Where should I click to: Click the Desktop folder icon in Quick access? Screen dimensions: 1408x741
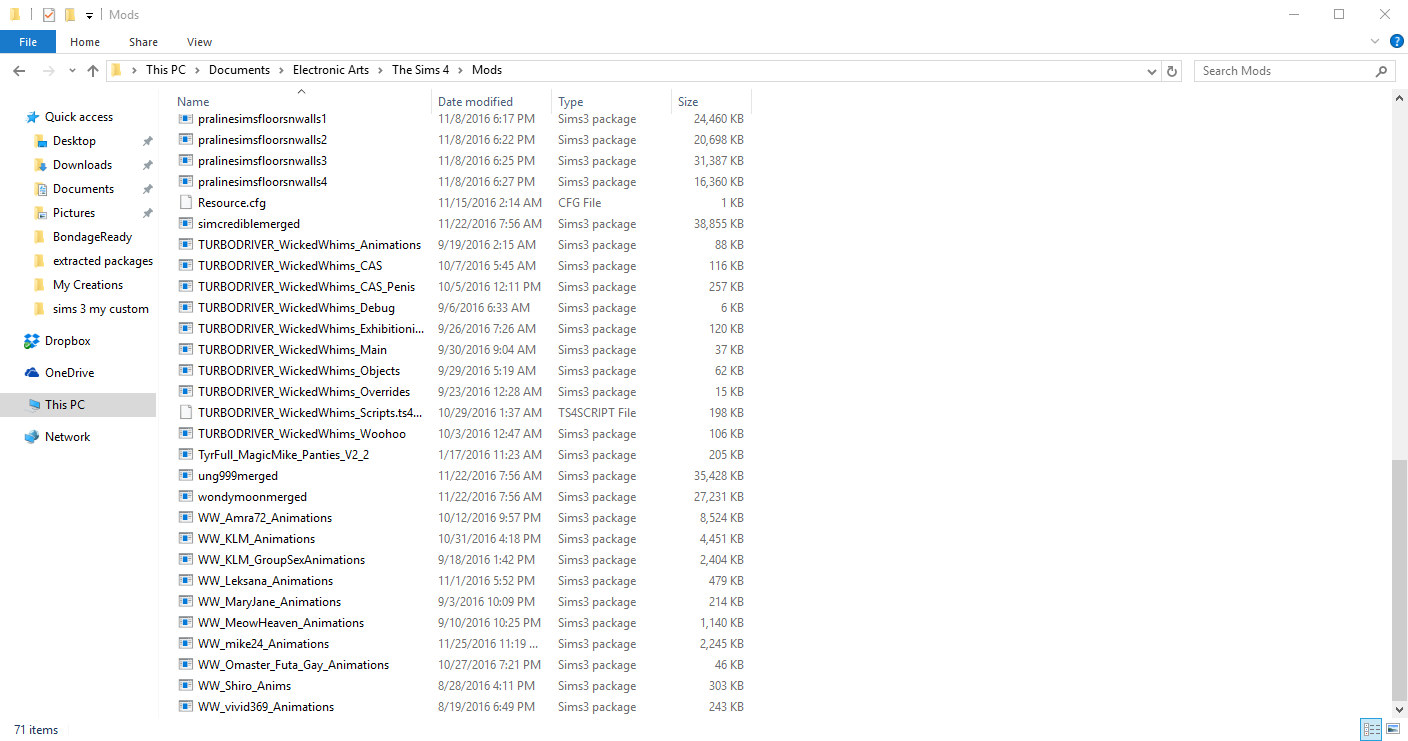pyautogui.click(x=40, y=141)
